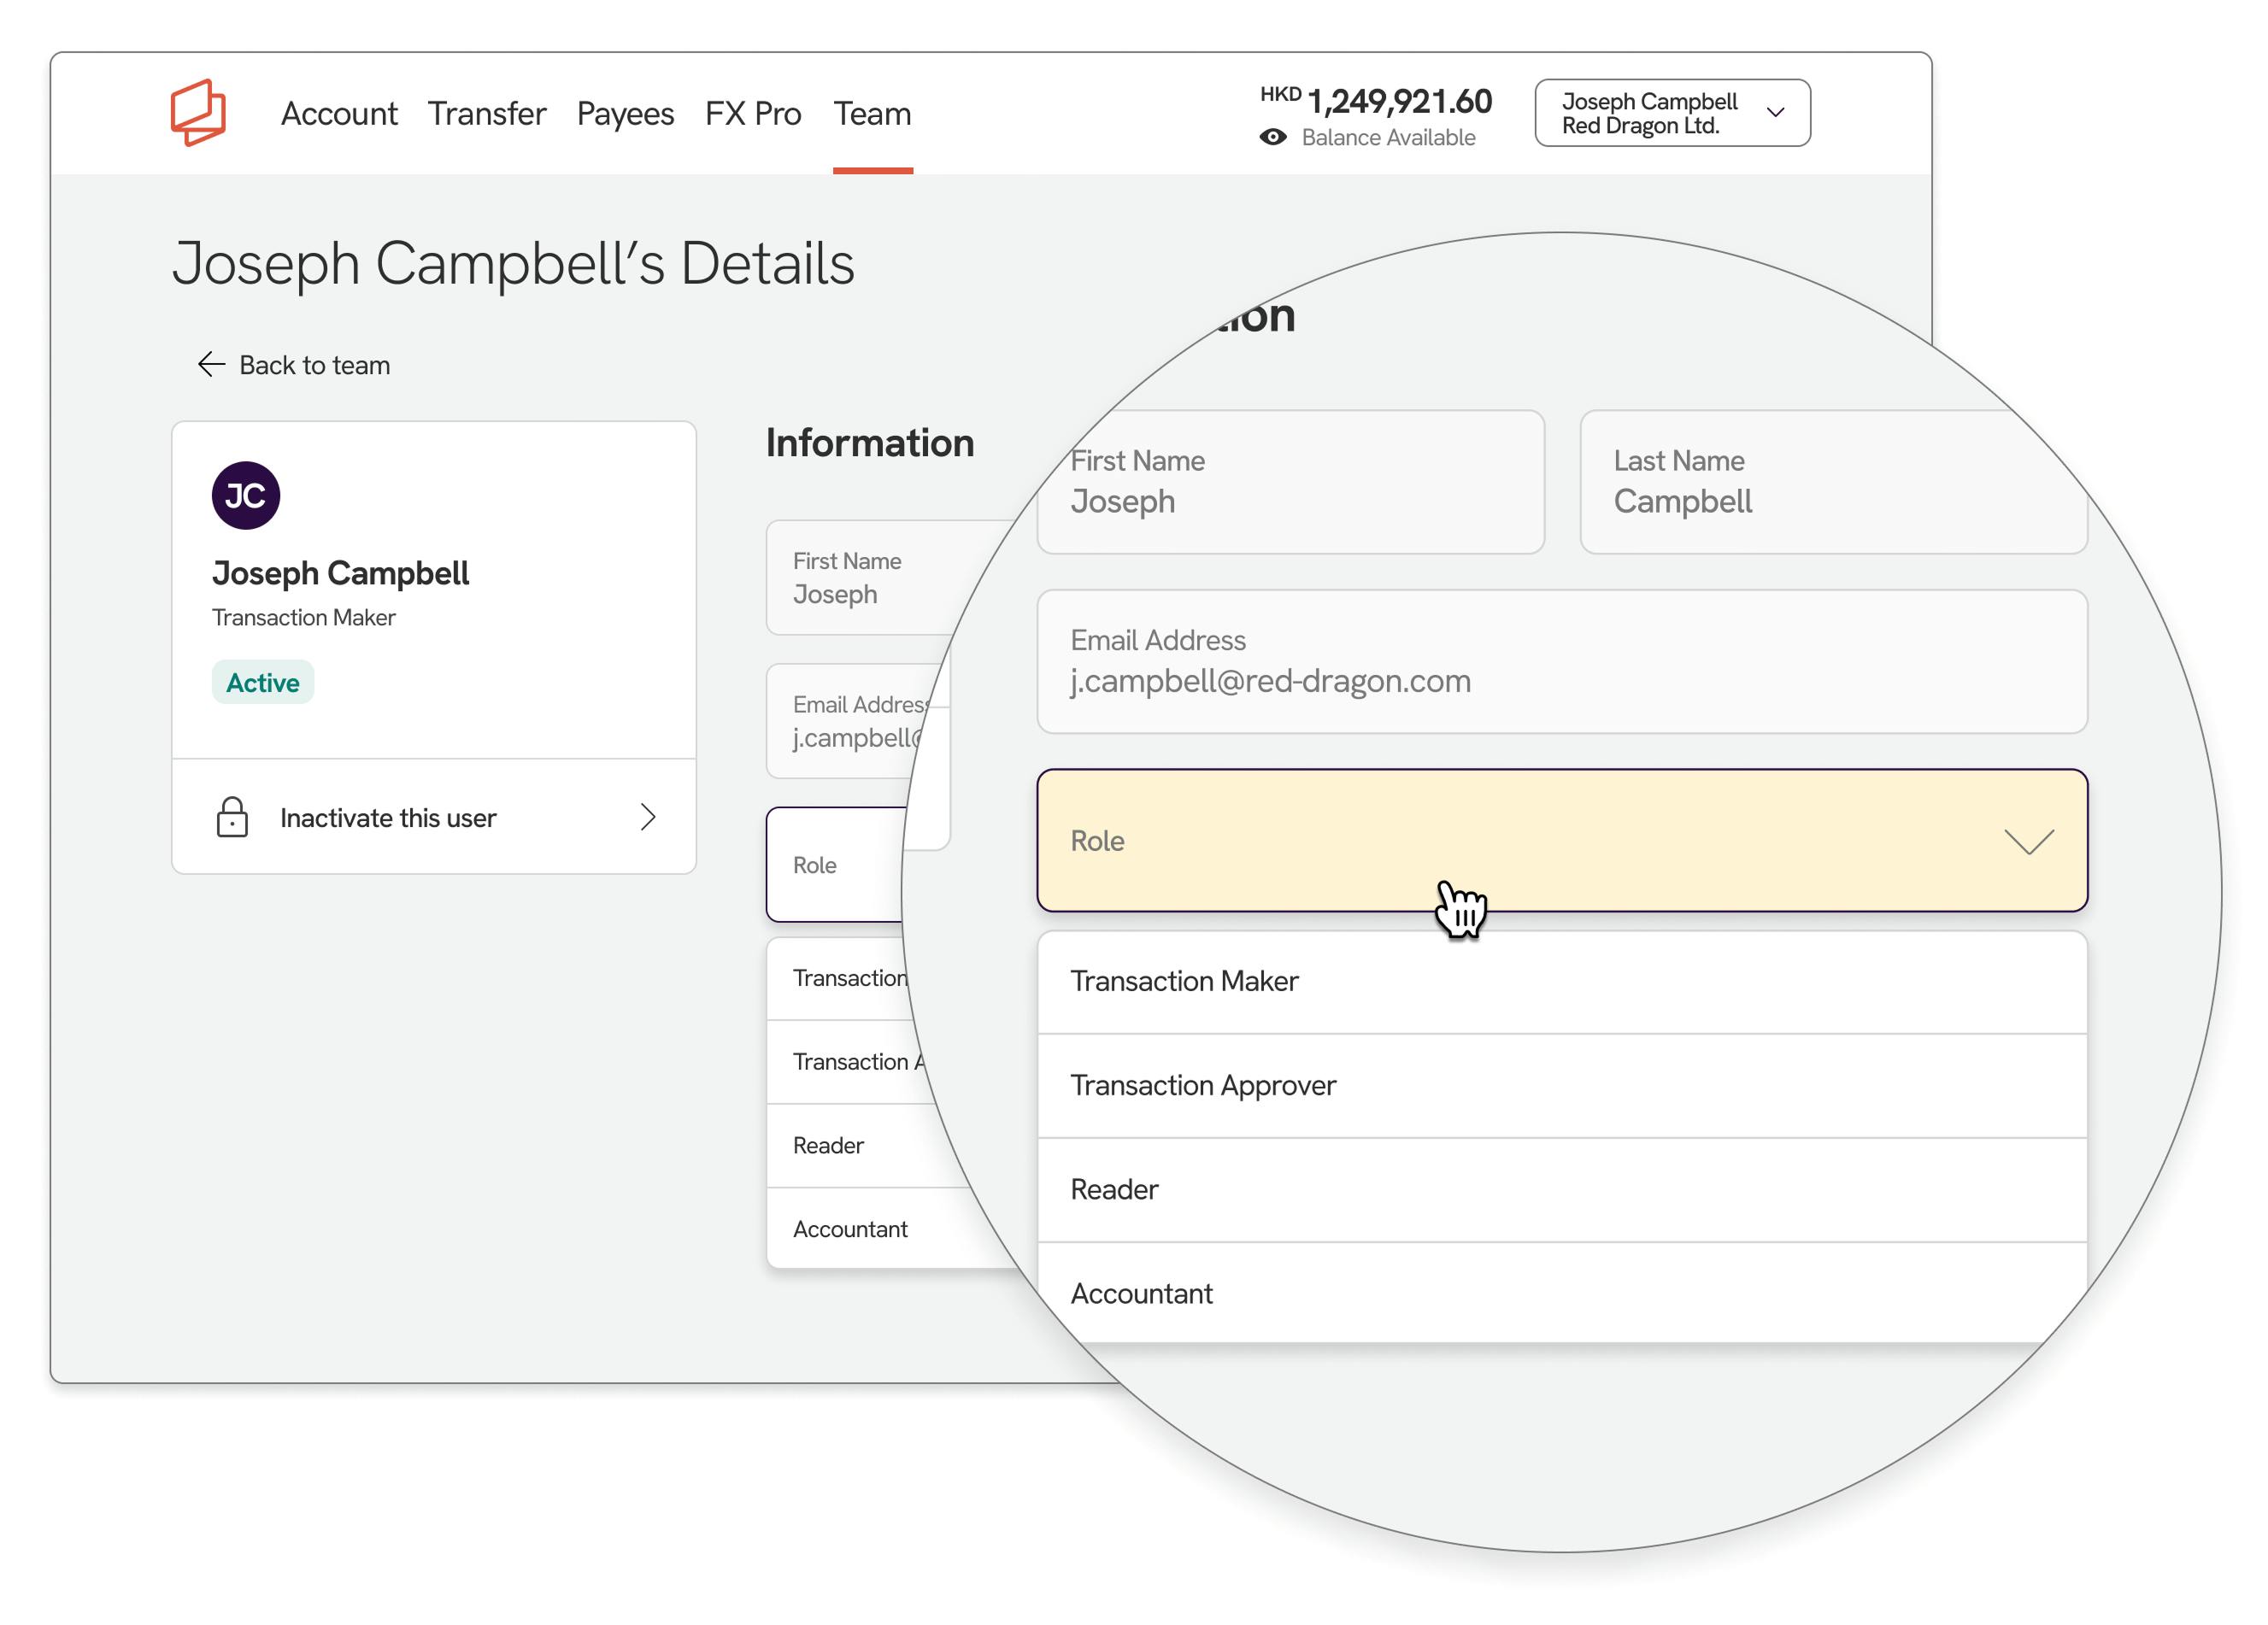
Task: Go to the Payees page
Action: (x=625, y=114)
